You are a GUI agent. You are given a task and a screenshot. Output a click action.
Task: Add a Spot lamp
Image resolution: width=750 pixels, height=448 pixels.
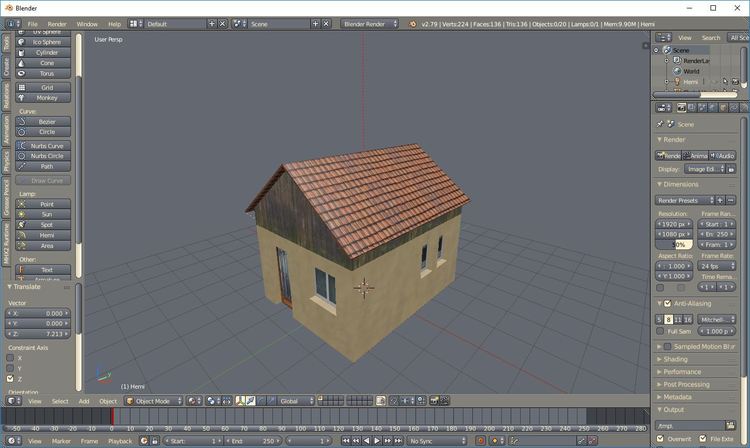pos(43,225)
